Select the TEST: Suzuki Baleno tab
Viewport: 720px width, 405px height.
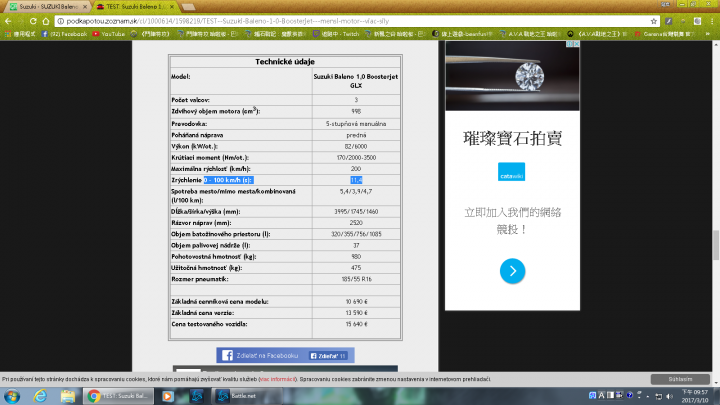(135, 7)
